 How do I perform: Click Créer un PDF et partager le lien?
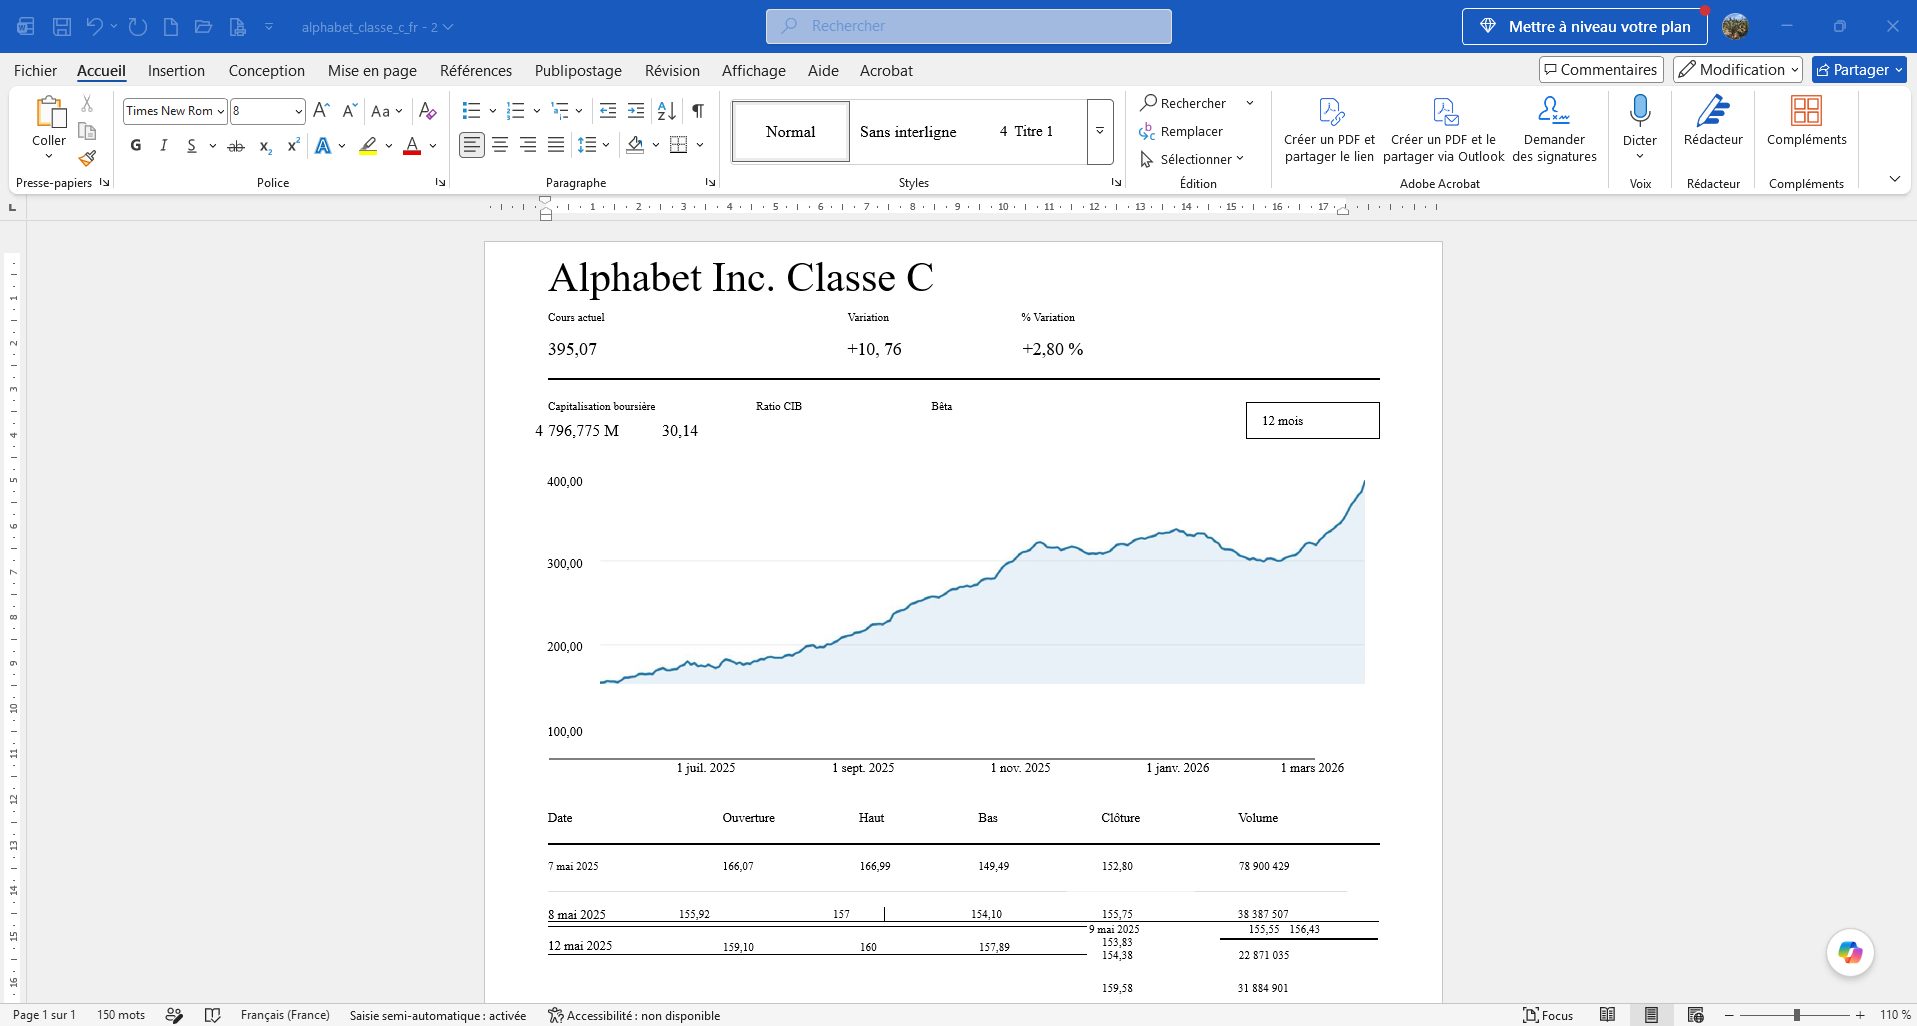coord(1330,130)
